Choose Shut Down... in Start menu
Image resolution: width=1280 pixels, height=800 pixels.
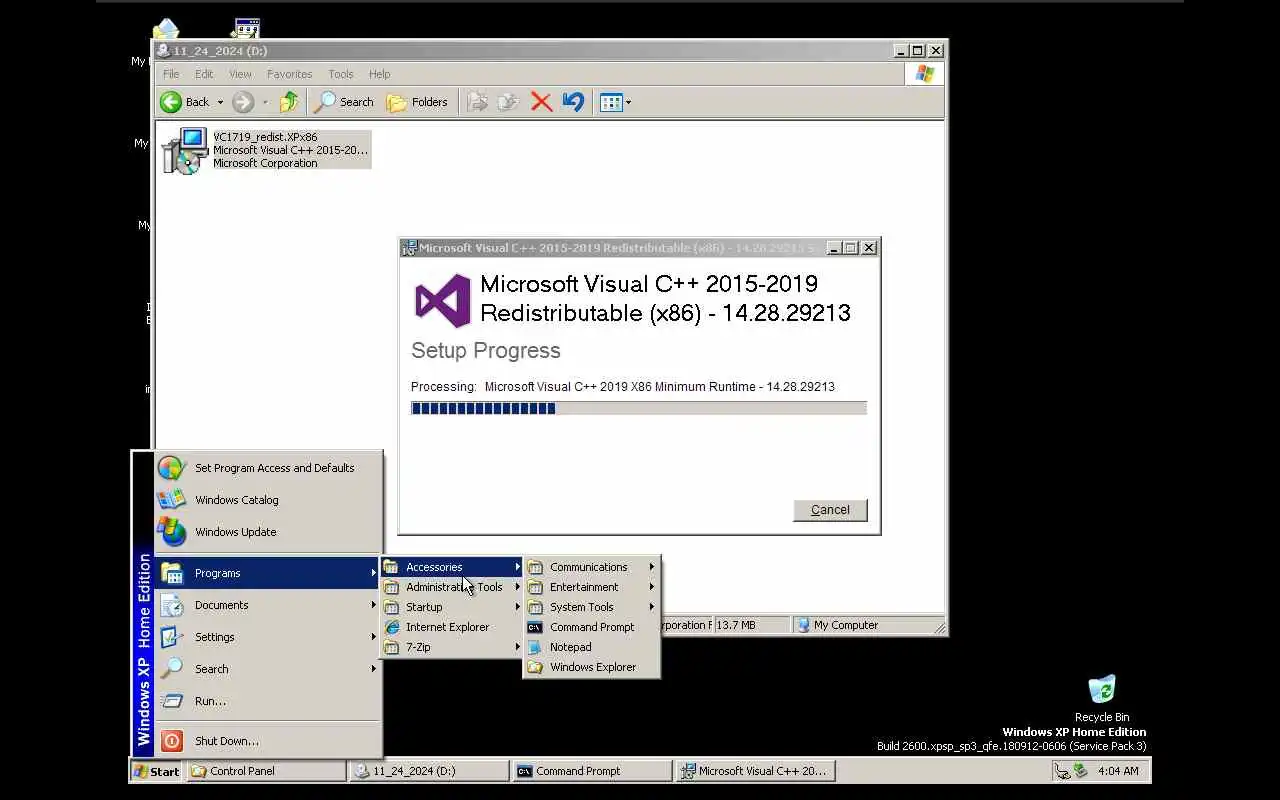coord(268,741)
